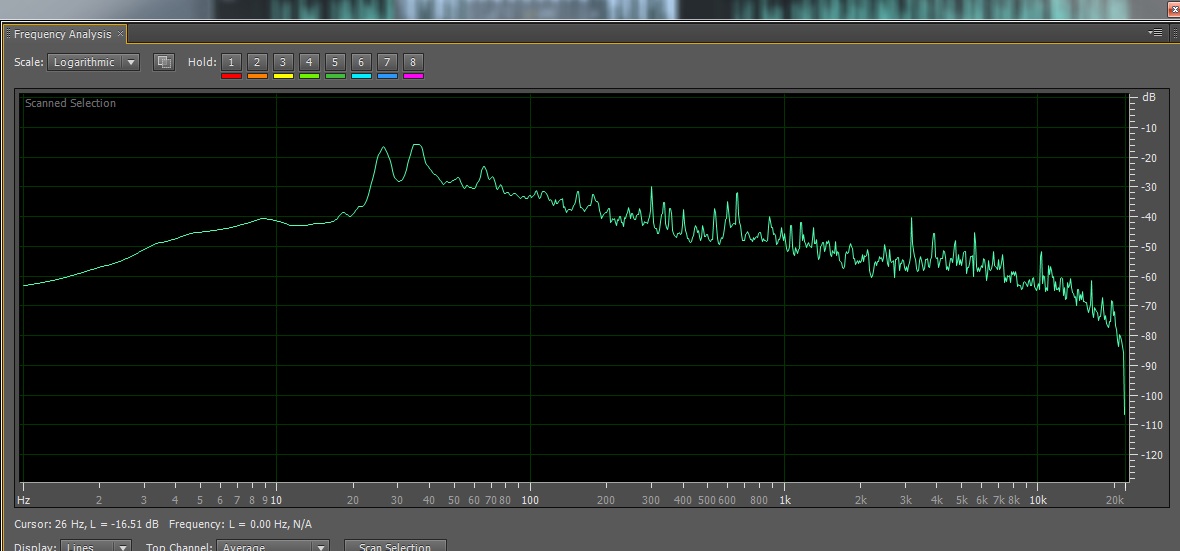
Task: Click the Scan Selection button
Action: [395, 546]
